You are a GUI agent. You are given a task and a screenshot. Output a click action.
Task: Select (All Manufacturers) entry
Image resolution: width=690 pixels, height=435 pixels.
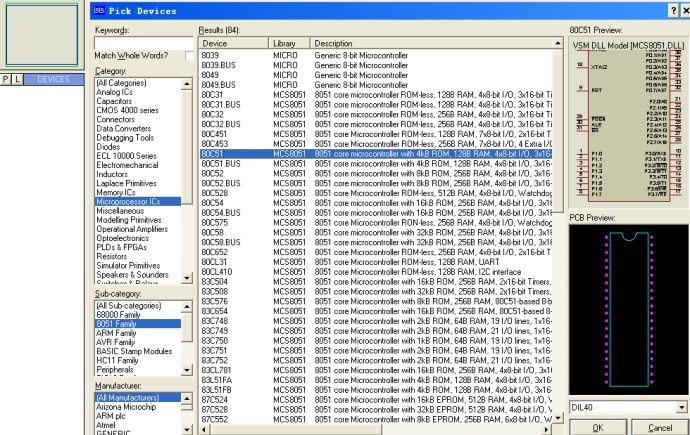tap(138, 398)
